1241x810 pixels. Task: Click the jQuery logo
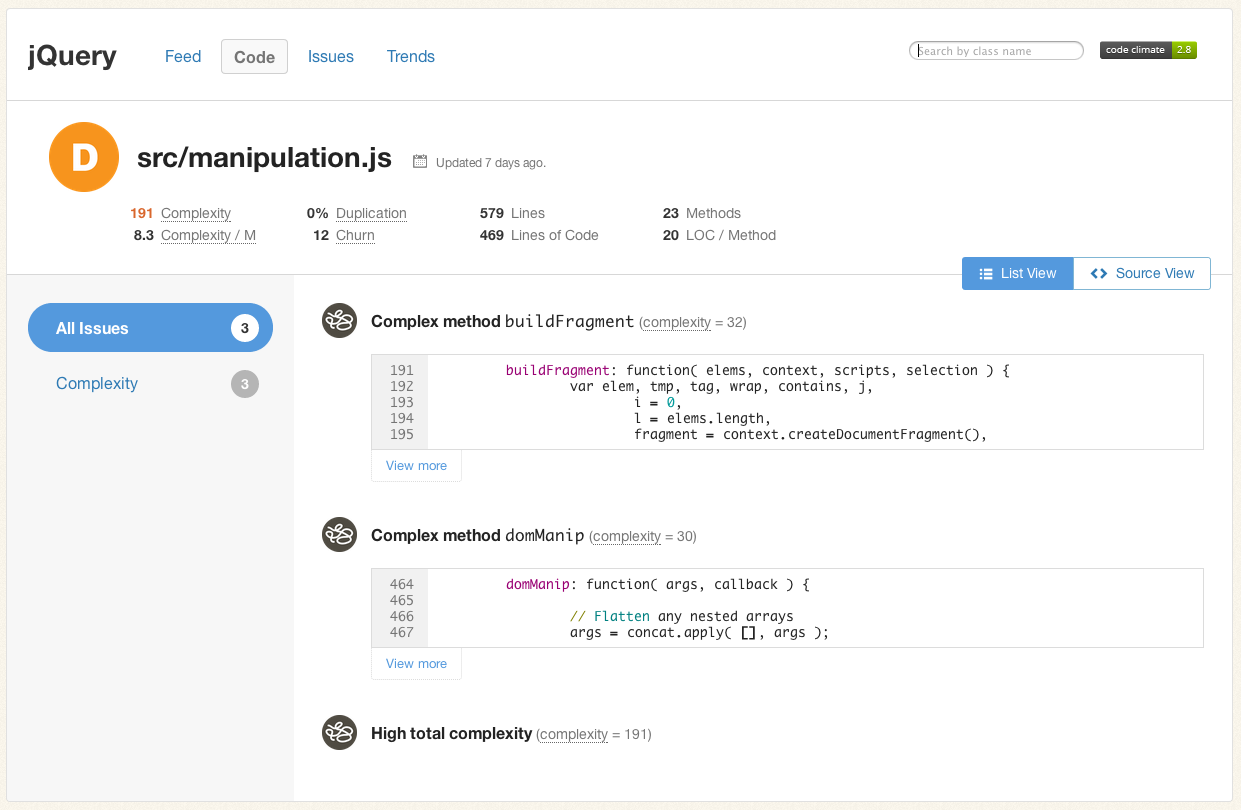pyautogui.click(x=71, y=56)
